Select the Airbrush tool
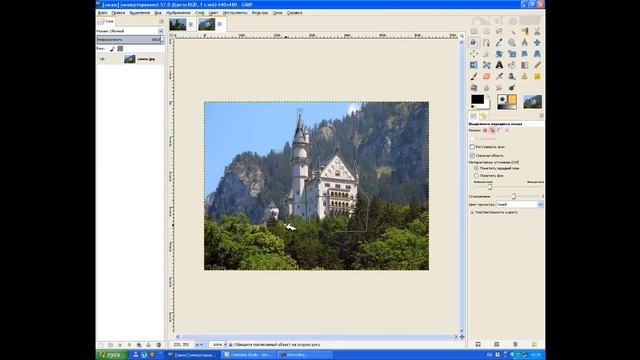 [x=499, y=76]
